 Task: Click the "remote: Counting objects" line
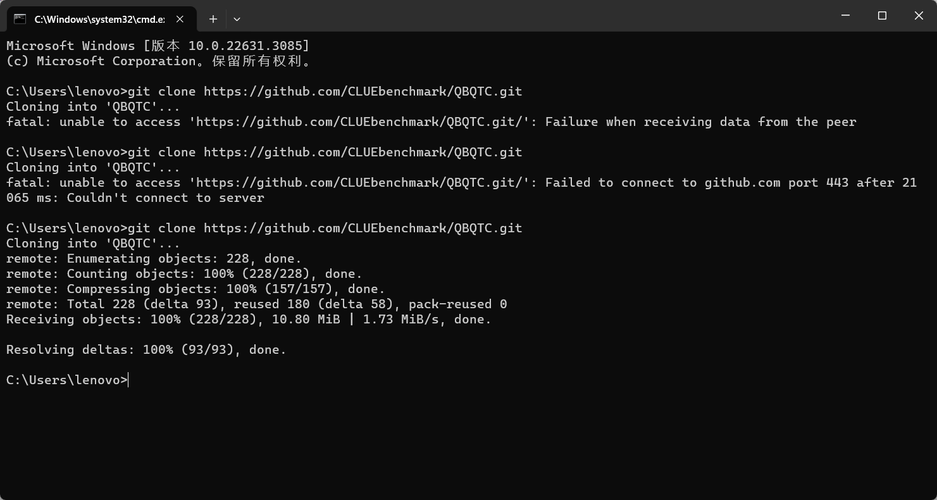coord(184,274)
